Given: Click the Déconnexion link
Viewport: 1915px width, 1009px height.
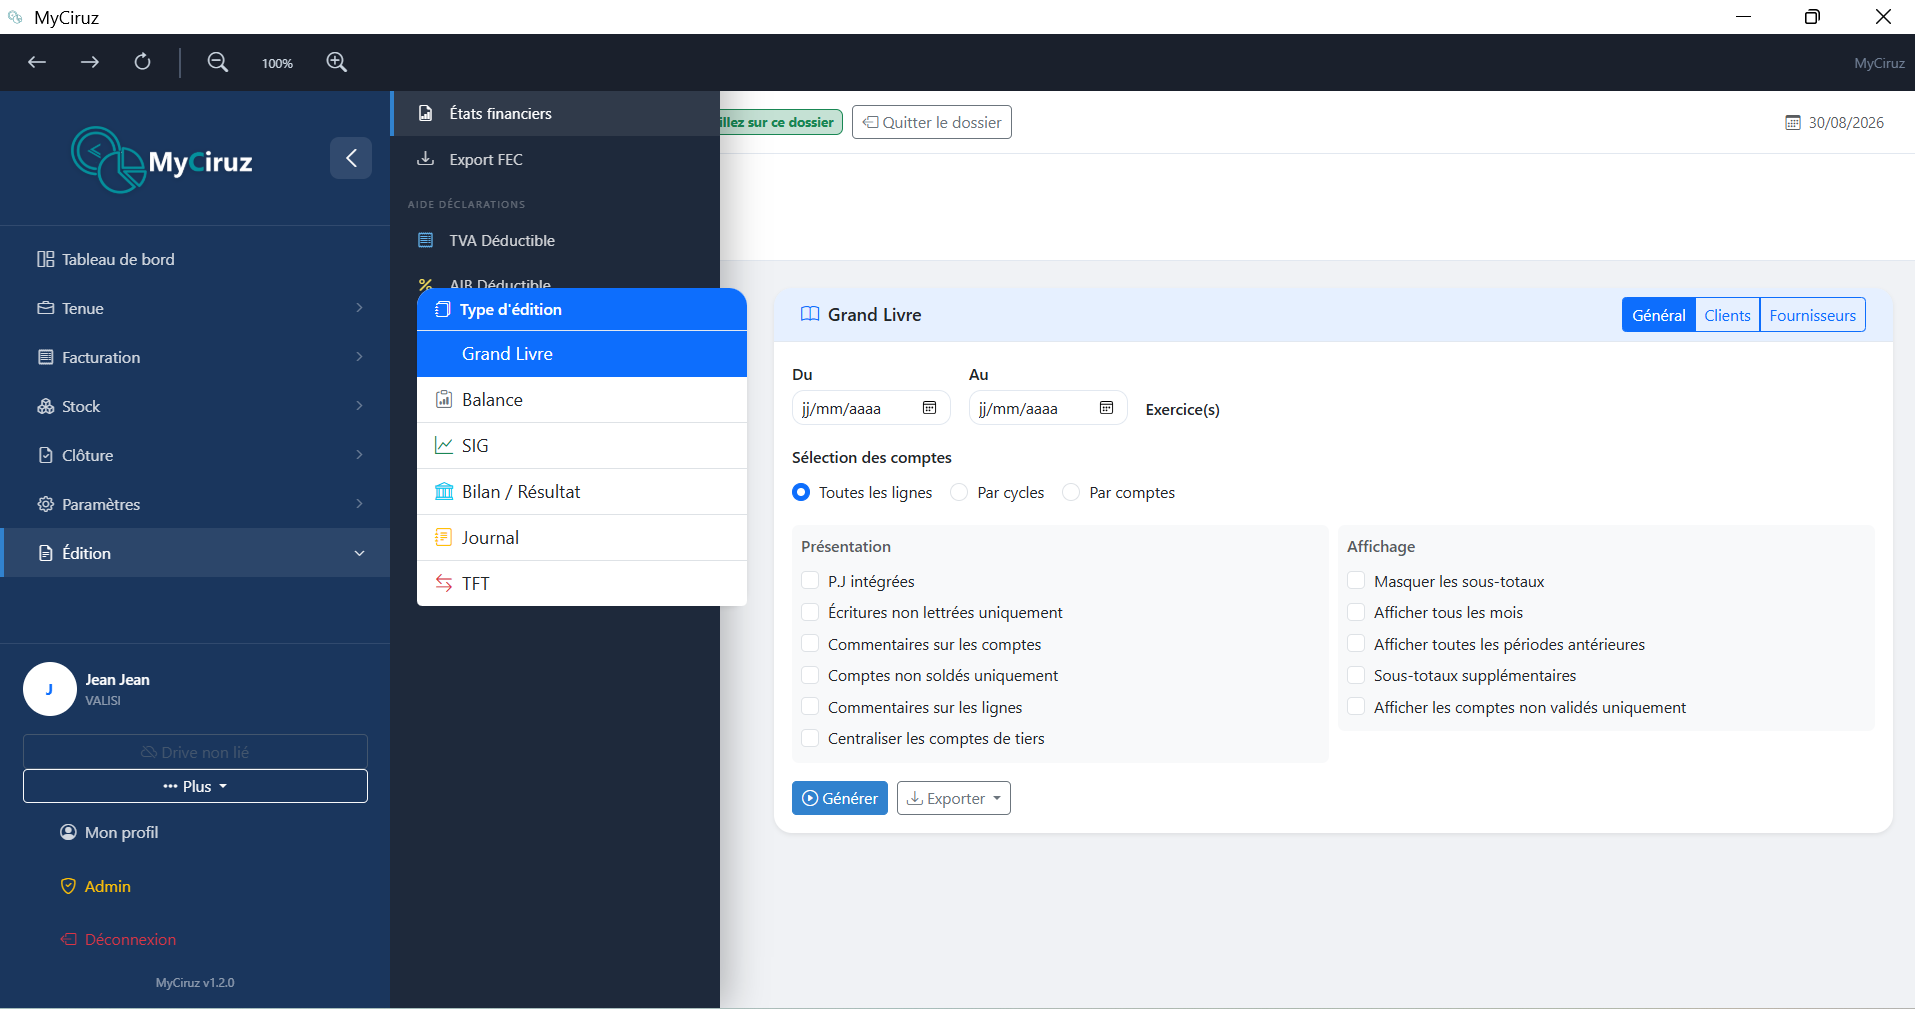Looking at the screenshot, I should click(x=118, y=939).
